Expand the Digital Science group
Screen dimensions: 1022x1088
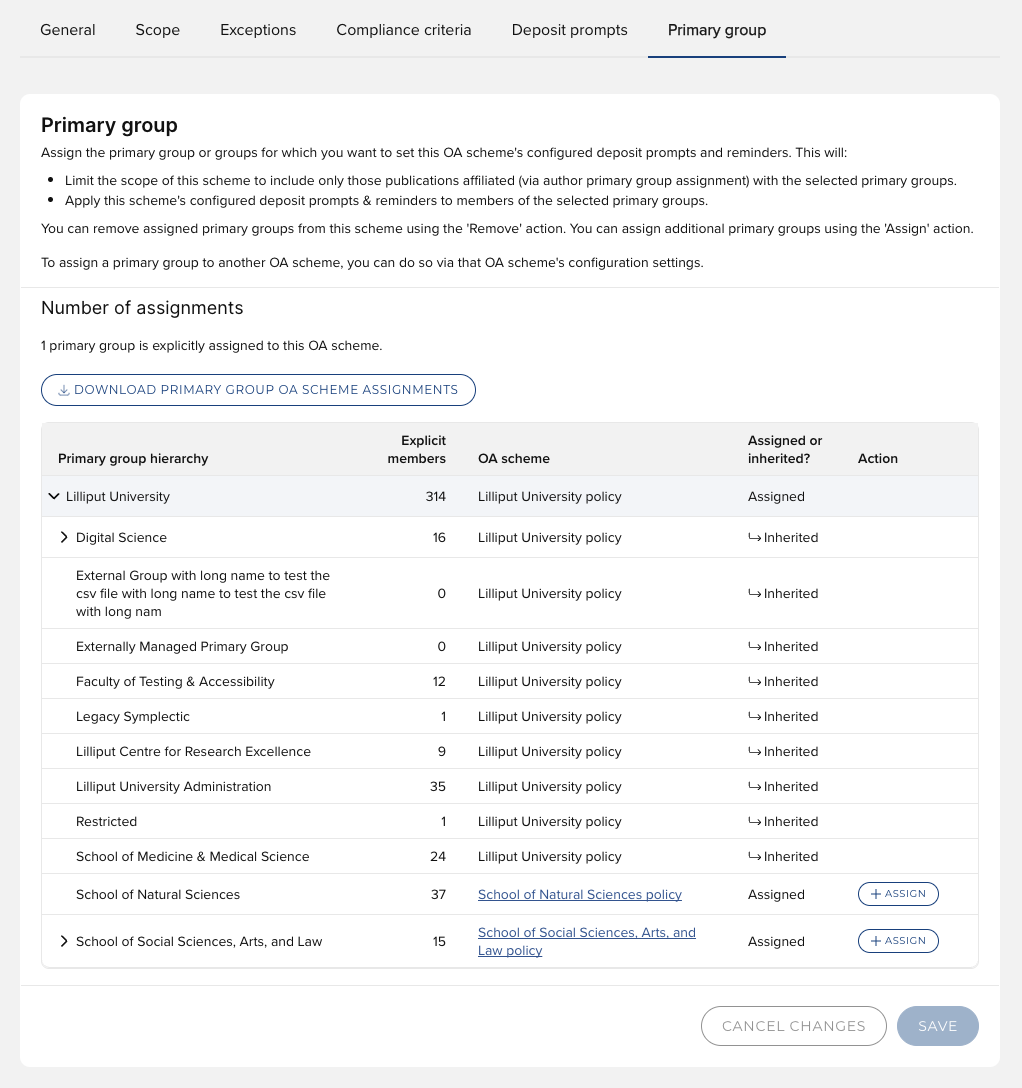coord(64,538)
